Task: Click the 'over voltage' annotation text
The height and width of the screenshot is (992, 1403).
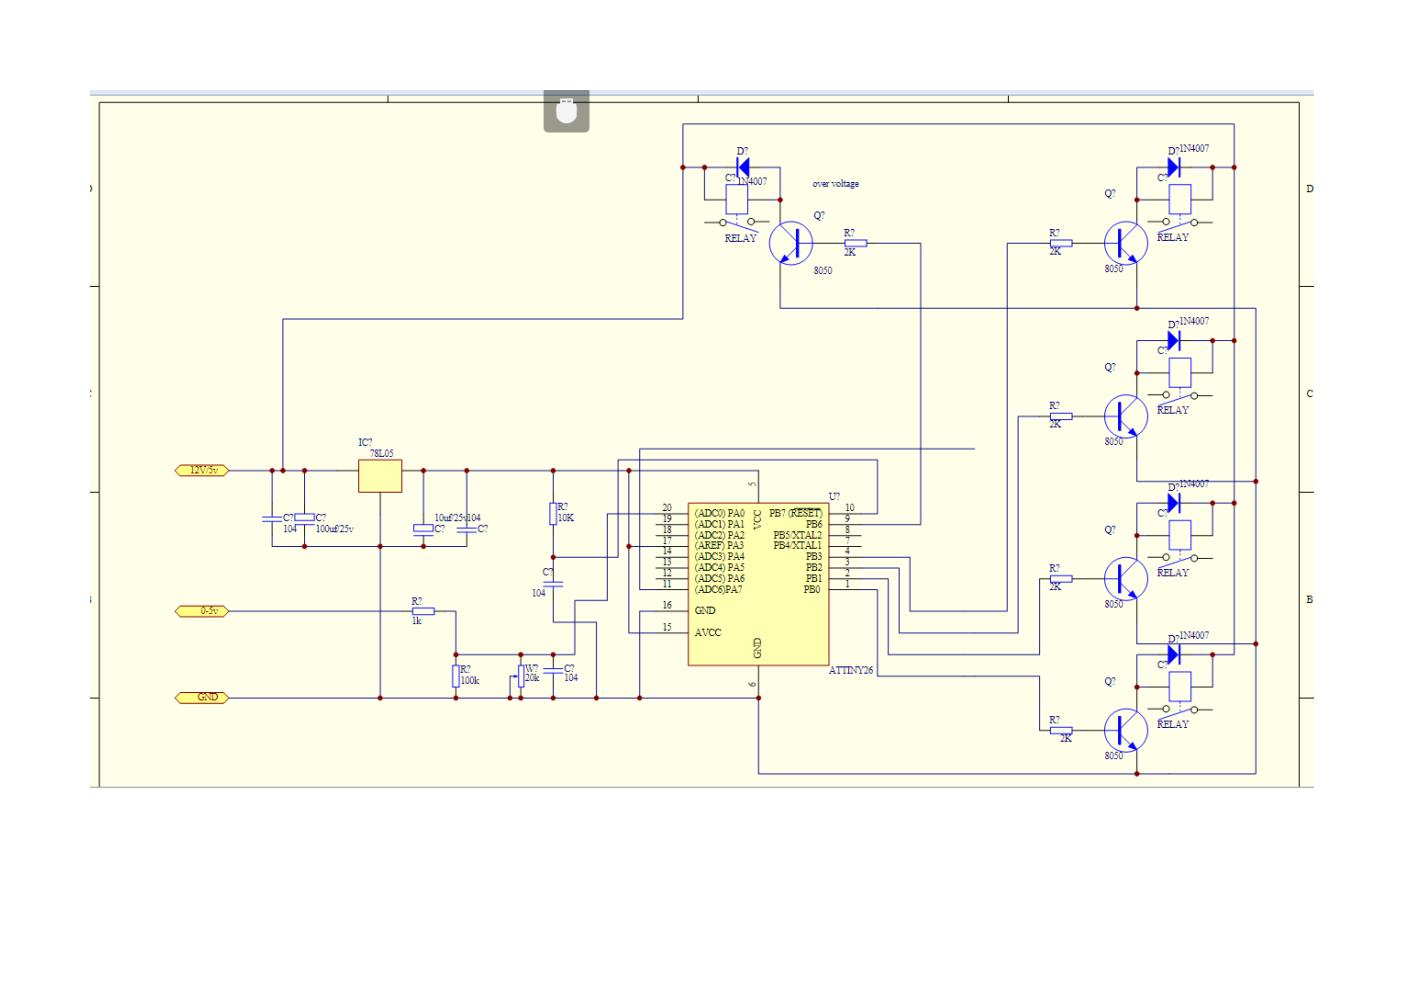Action: (835, 184)
